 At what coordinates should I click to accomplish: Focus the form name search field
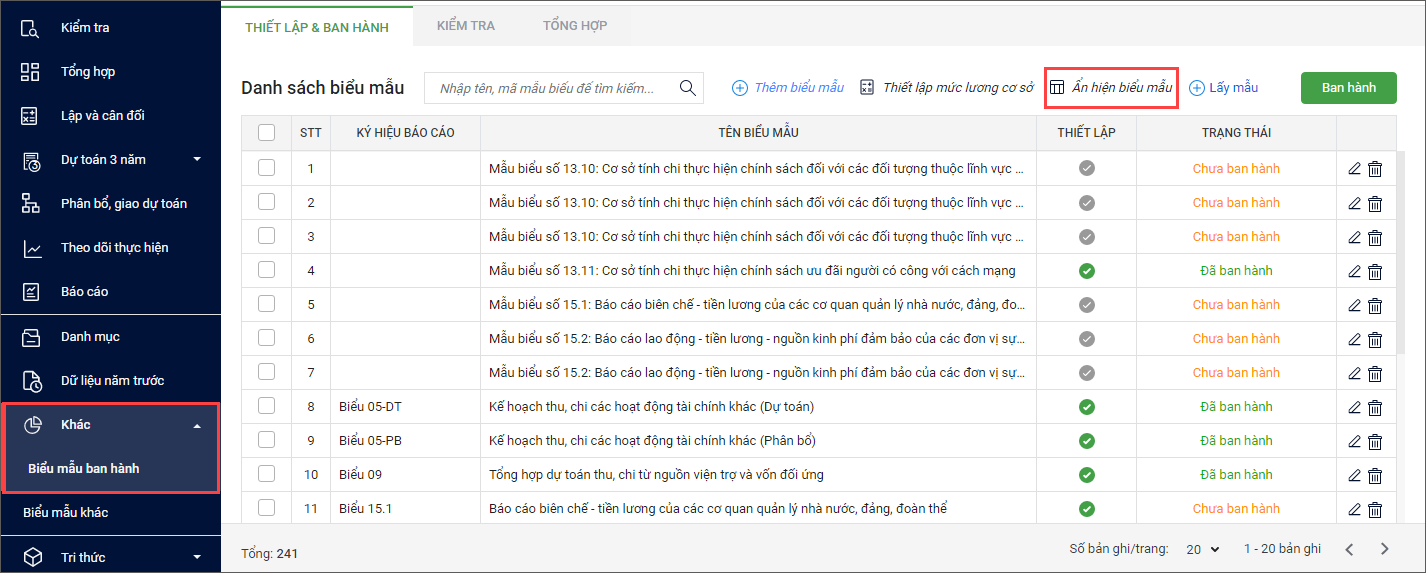[550, 88]
